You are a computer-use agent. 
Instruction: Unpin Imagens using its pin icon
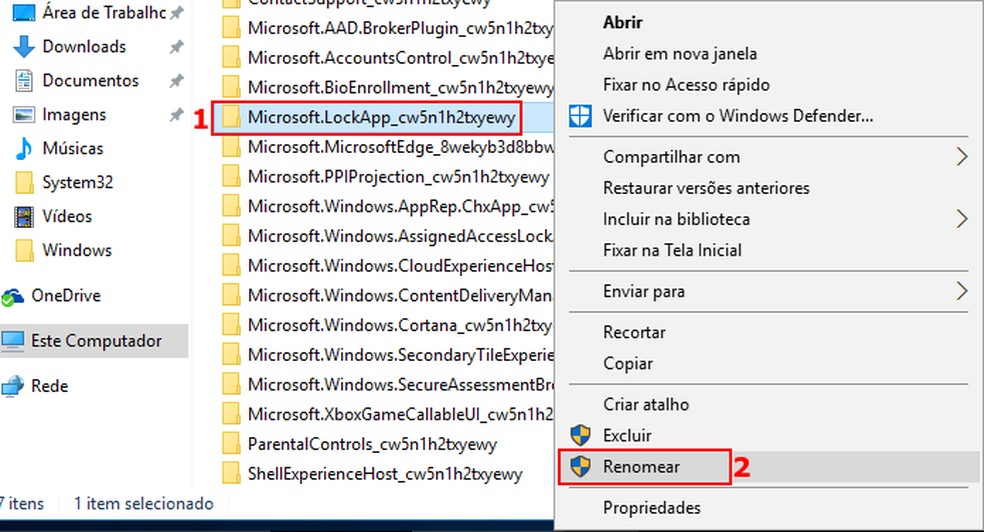point(176,115)
